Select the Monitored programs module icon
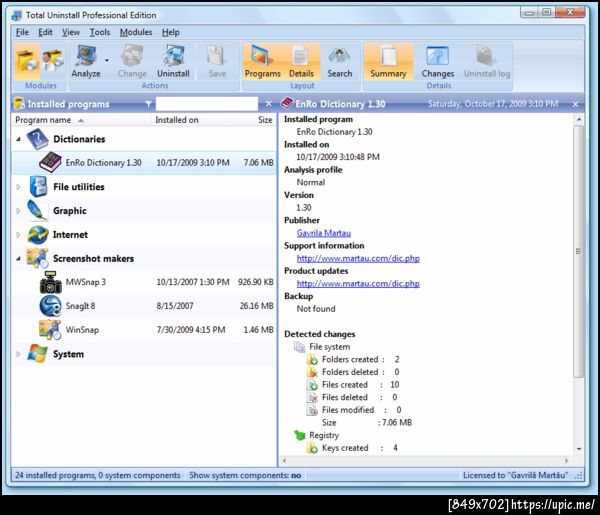The image size is (600, 515). click(52, 61)
